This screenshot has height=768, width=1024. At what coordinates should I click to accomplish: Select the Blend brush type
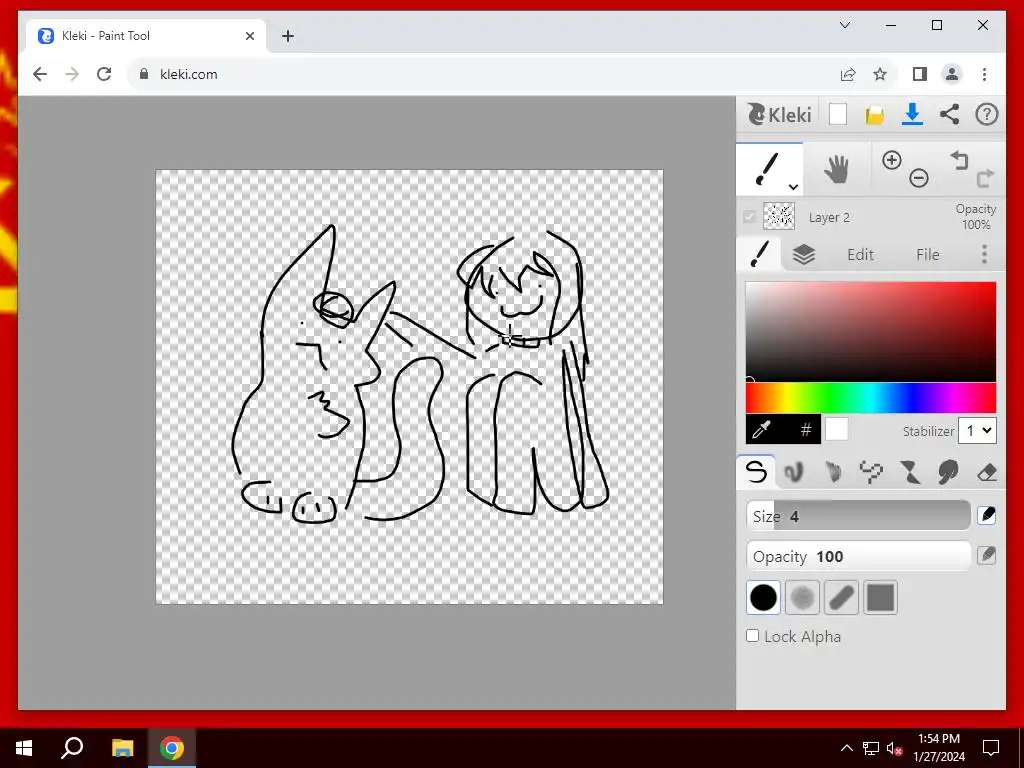point(794,472)
